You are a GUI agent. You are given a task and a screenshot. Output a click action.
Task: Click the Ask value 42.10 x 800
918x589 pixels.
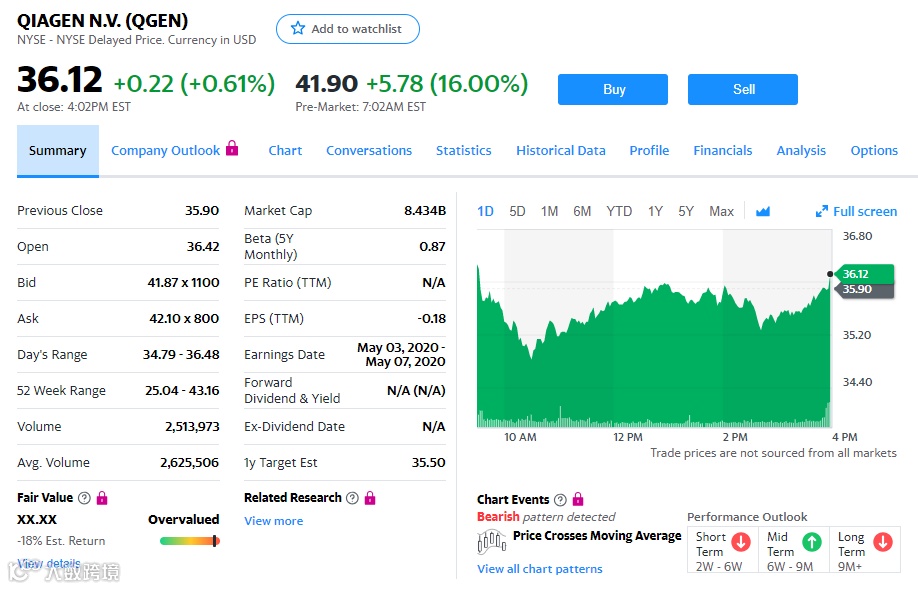tap(184, 319)
